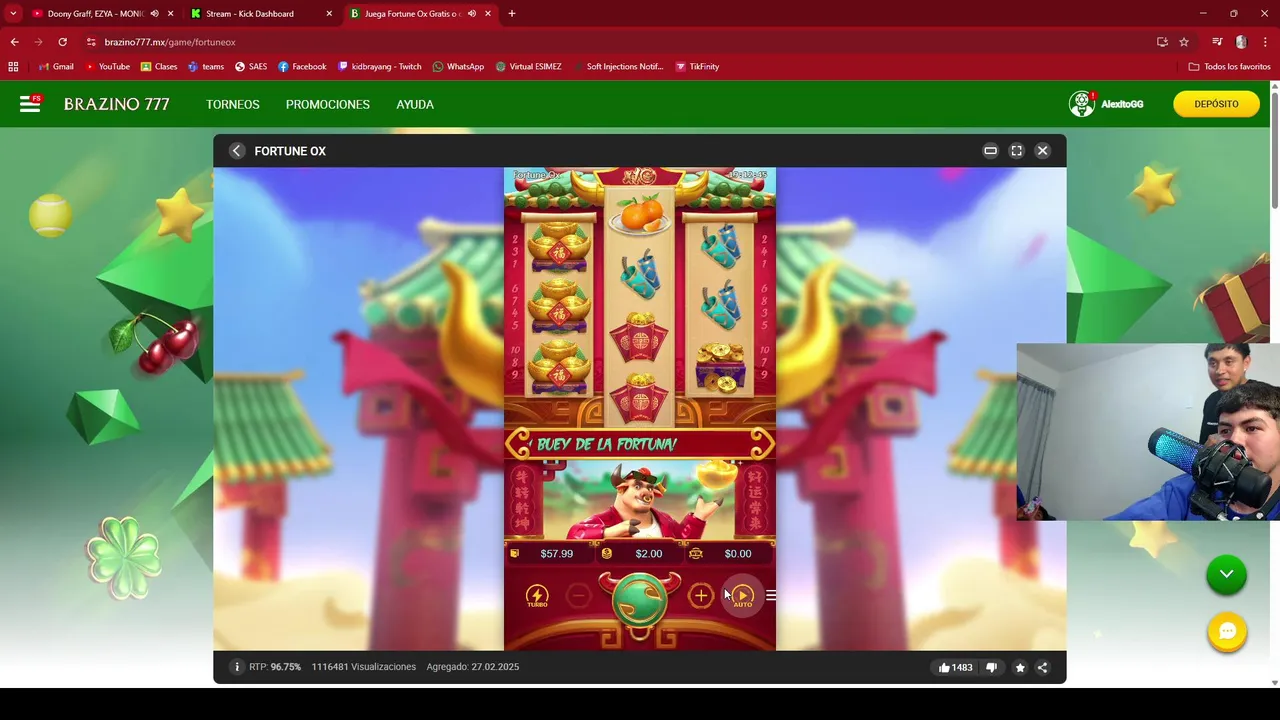1280x720 pixels.
Task: Share the Fortune Ox game
Action: (x=1042, y=667)
